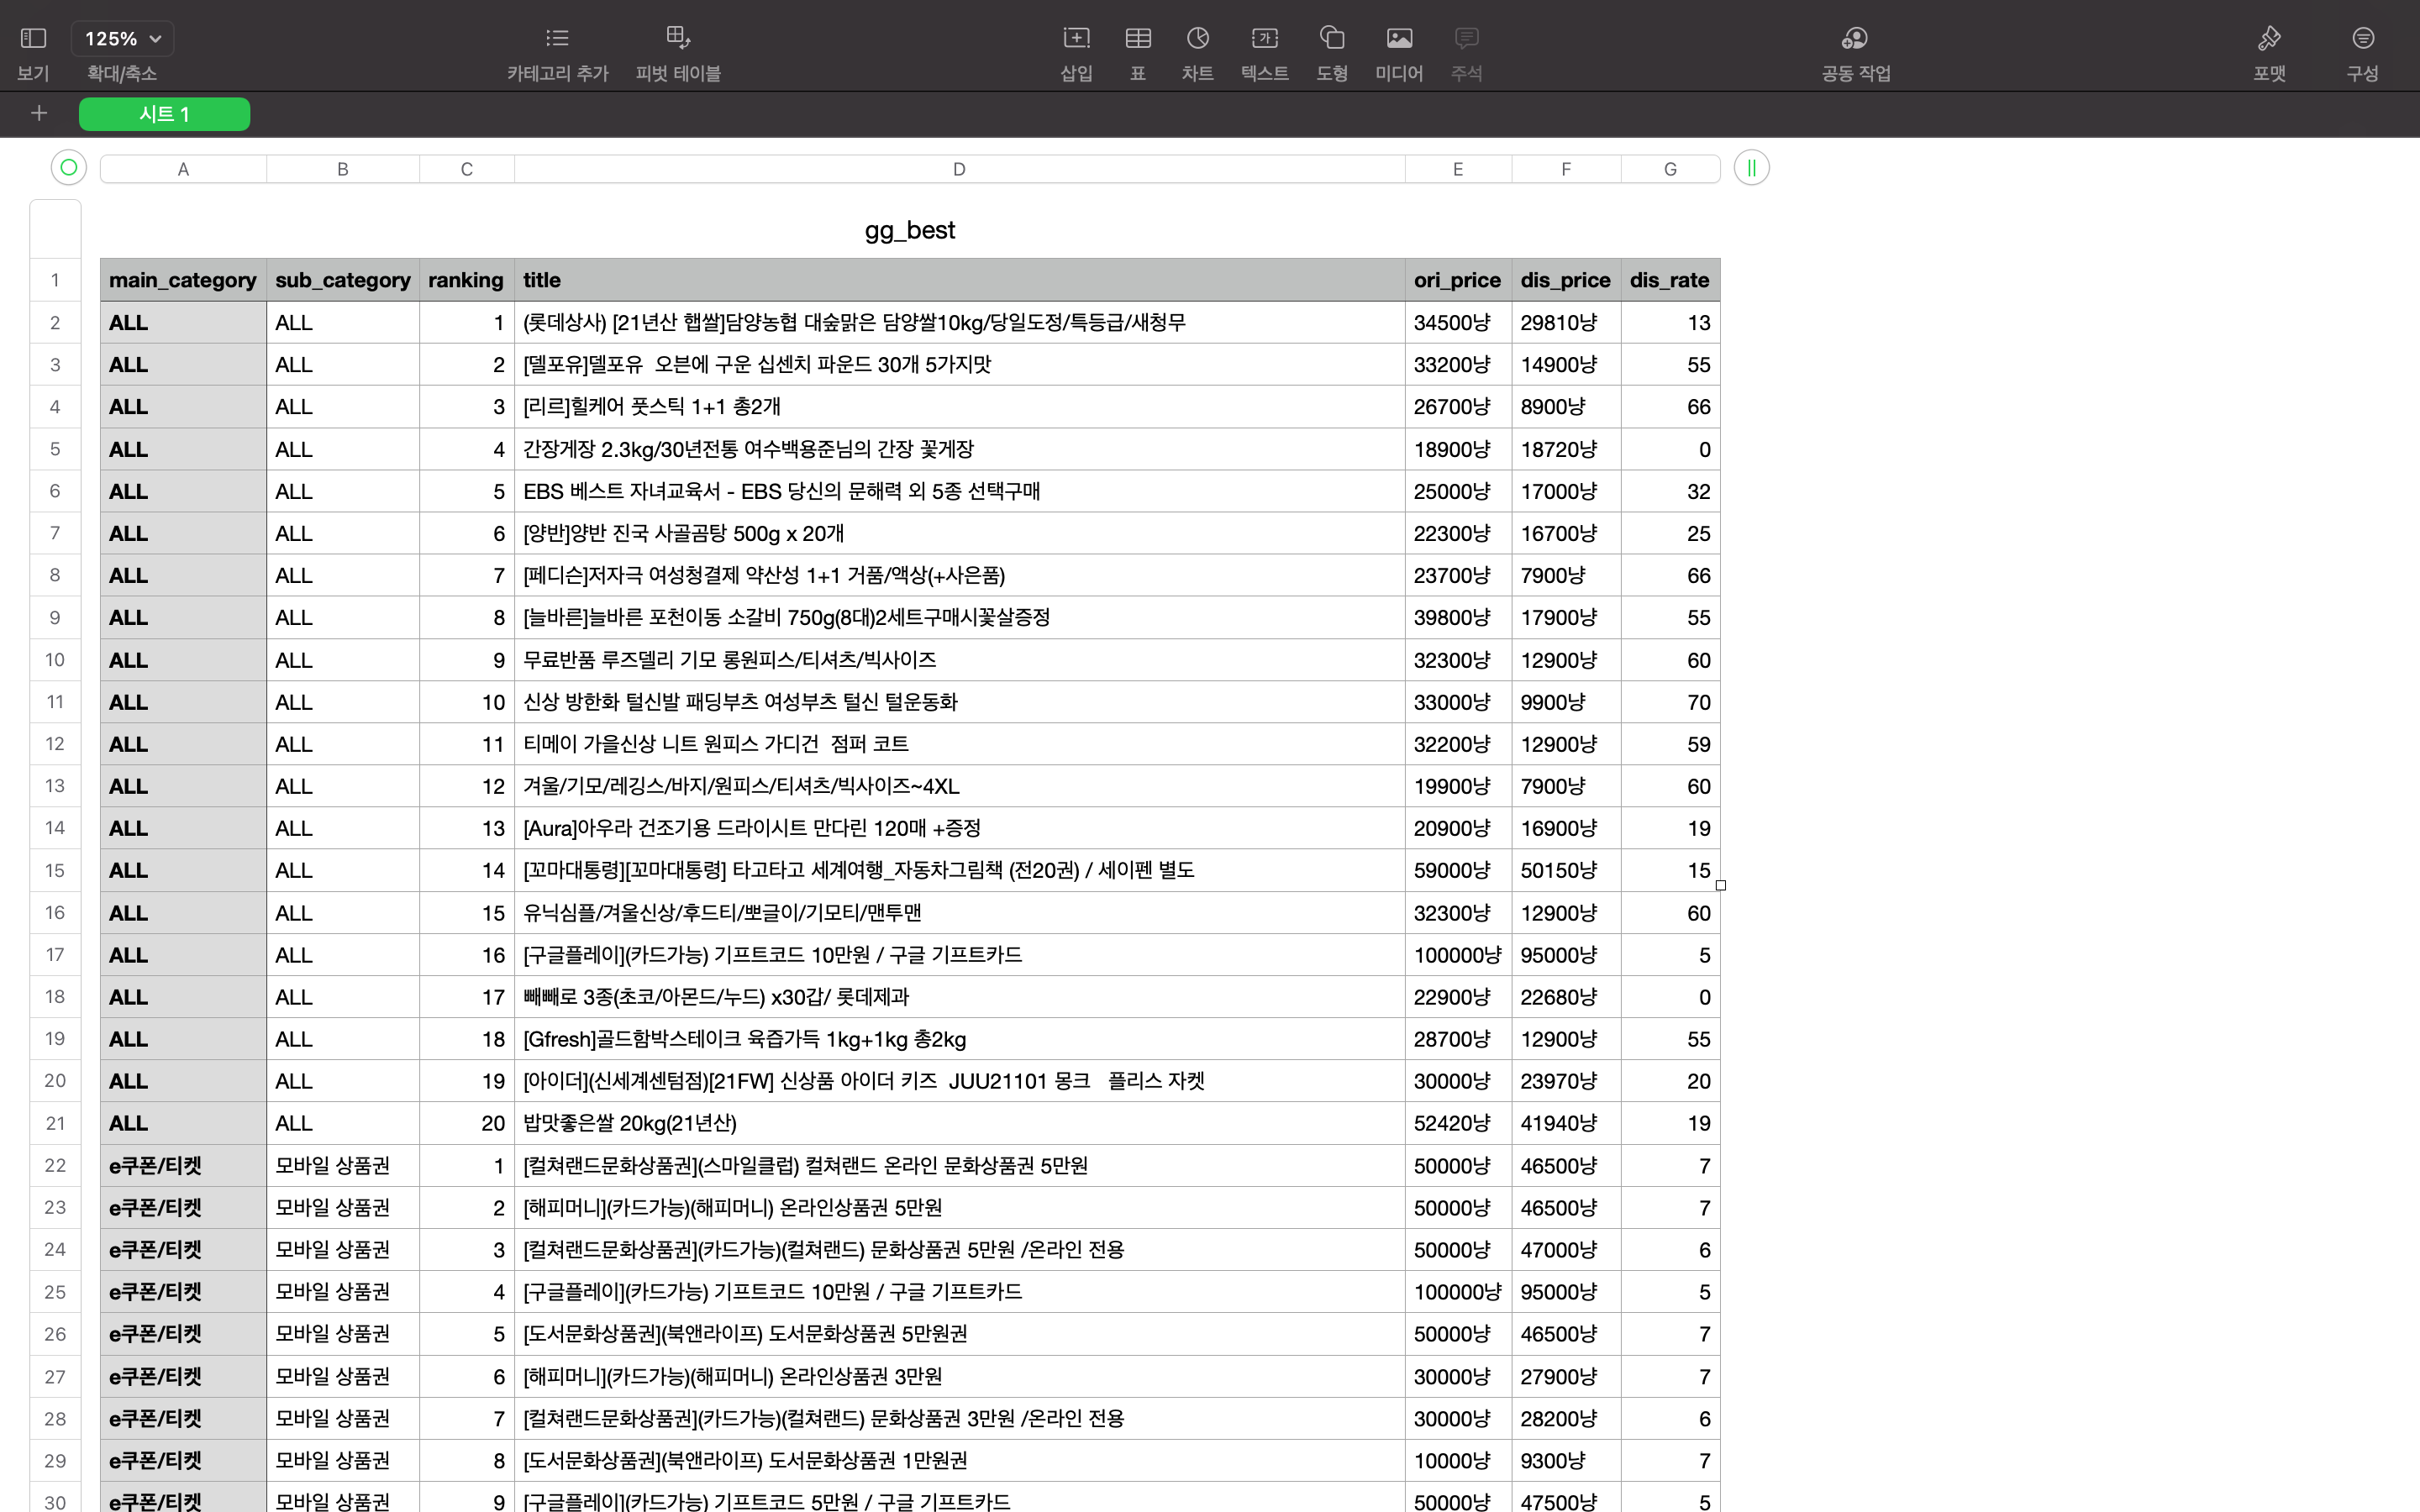The height and width of the screenshot is (1512, 2420).
Task: Click cell with 34500냥
Action: click(1458, 322)
